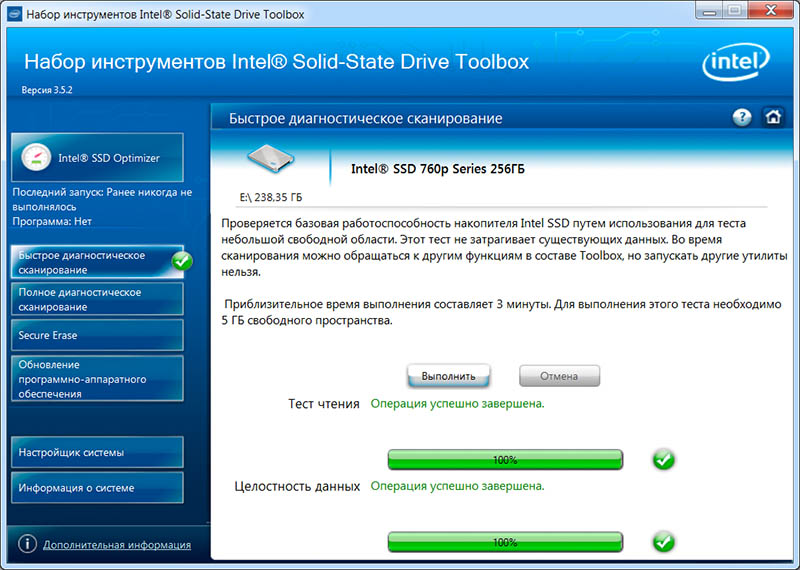The width and height of the screenshot is (800, 570).
Task: Open Secure Erase section
Action: pyautogui.click(x=97, y=335)
